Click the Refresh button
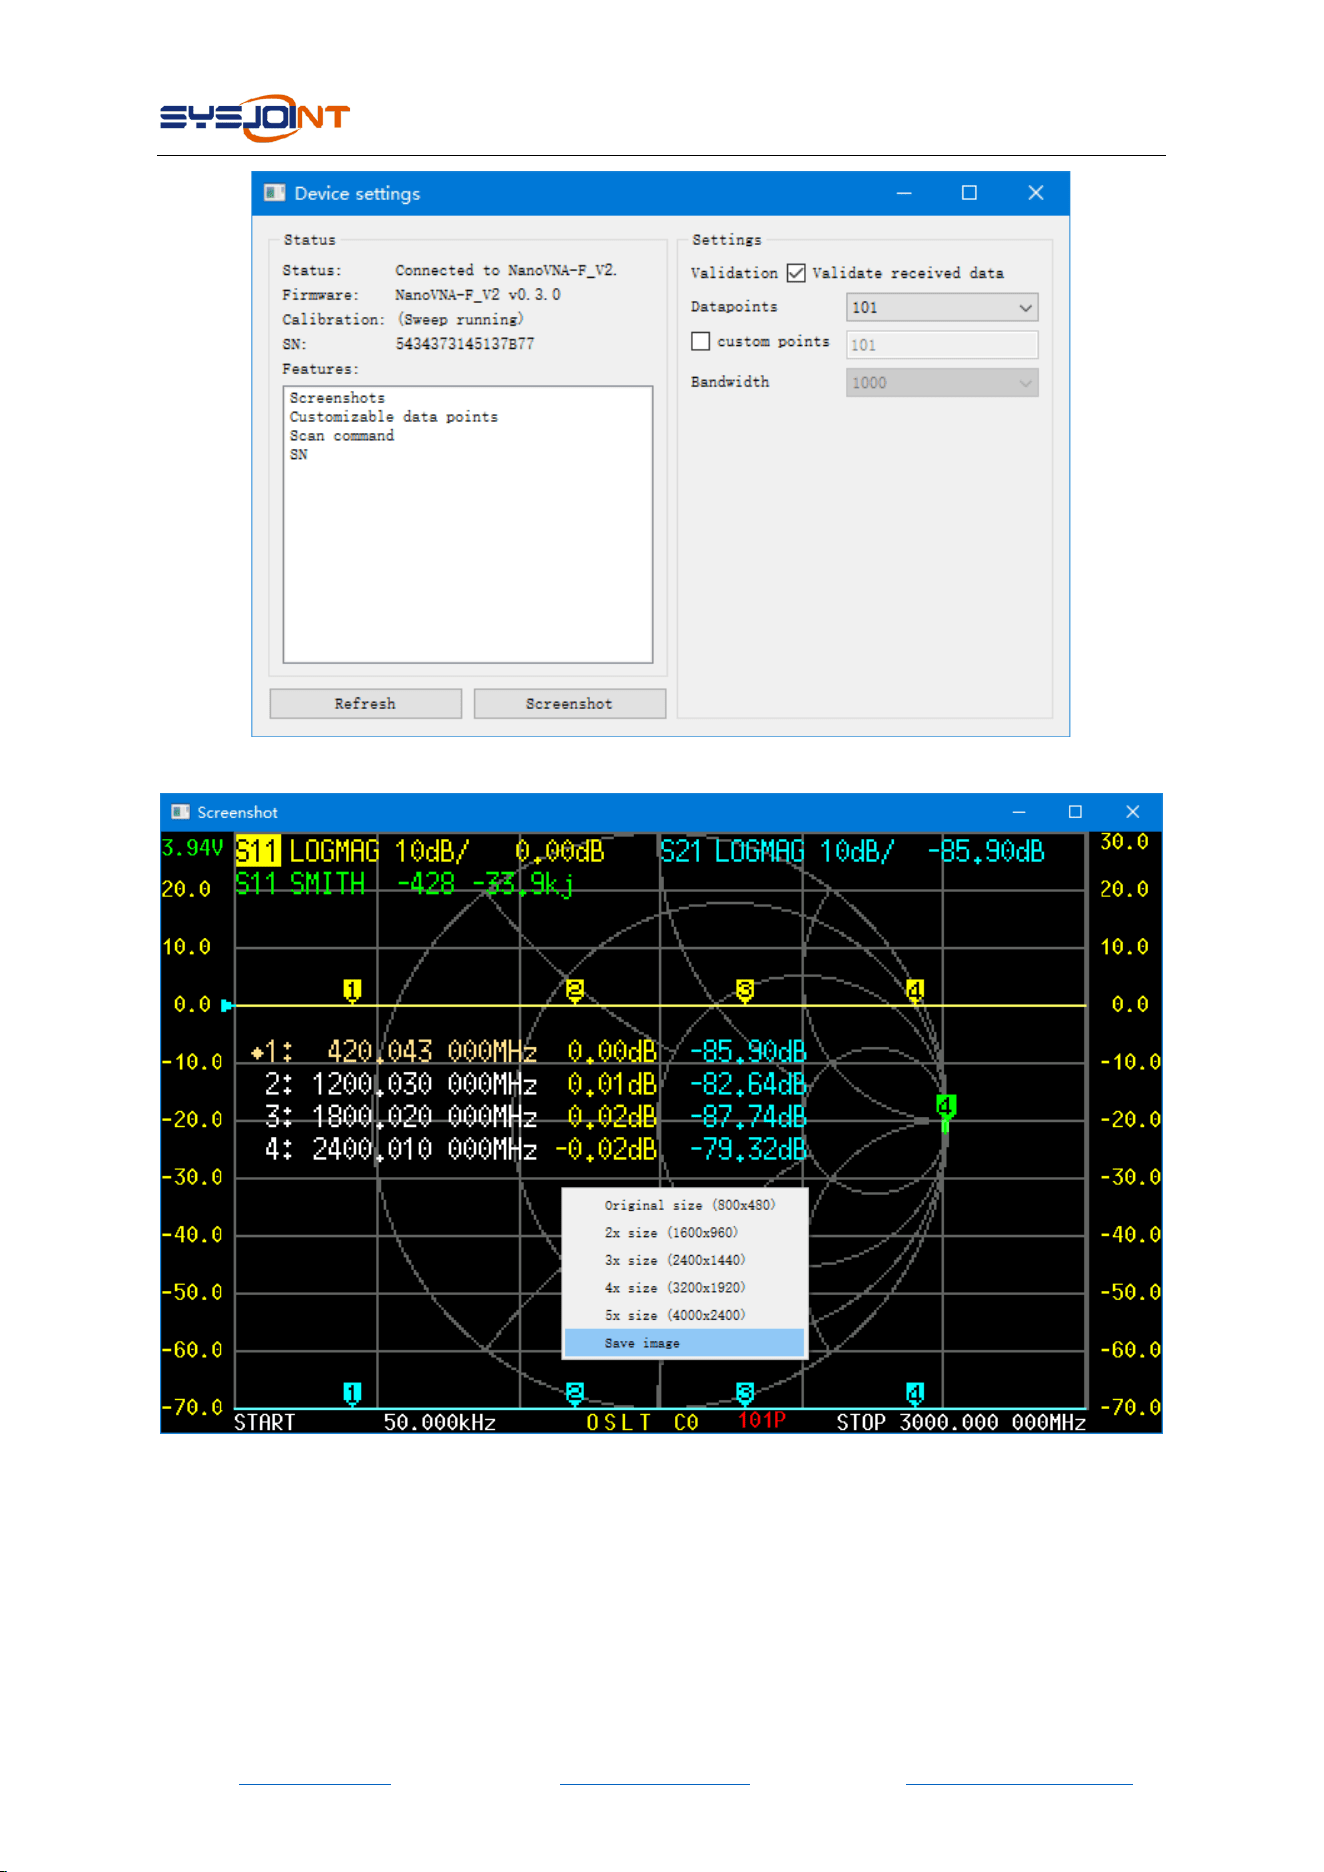The image size is (1324, 1872). click(x=366, y=704)
